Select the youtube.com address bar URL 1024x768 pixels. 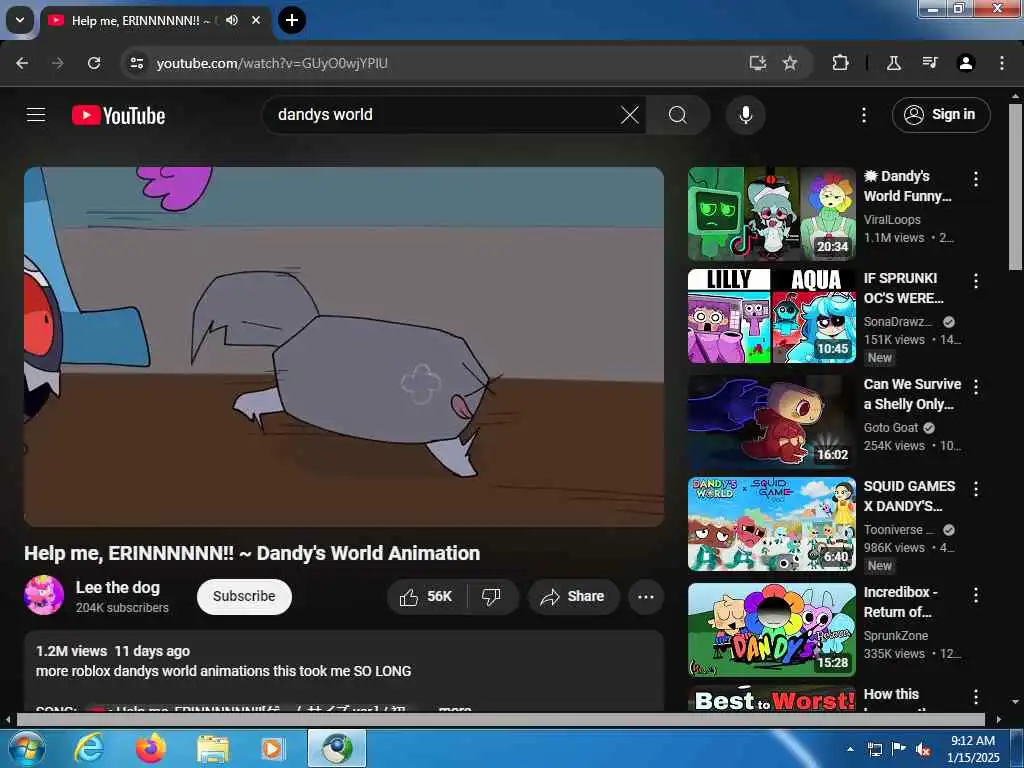tap(272, 63)
